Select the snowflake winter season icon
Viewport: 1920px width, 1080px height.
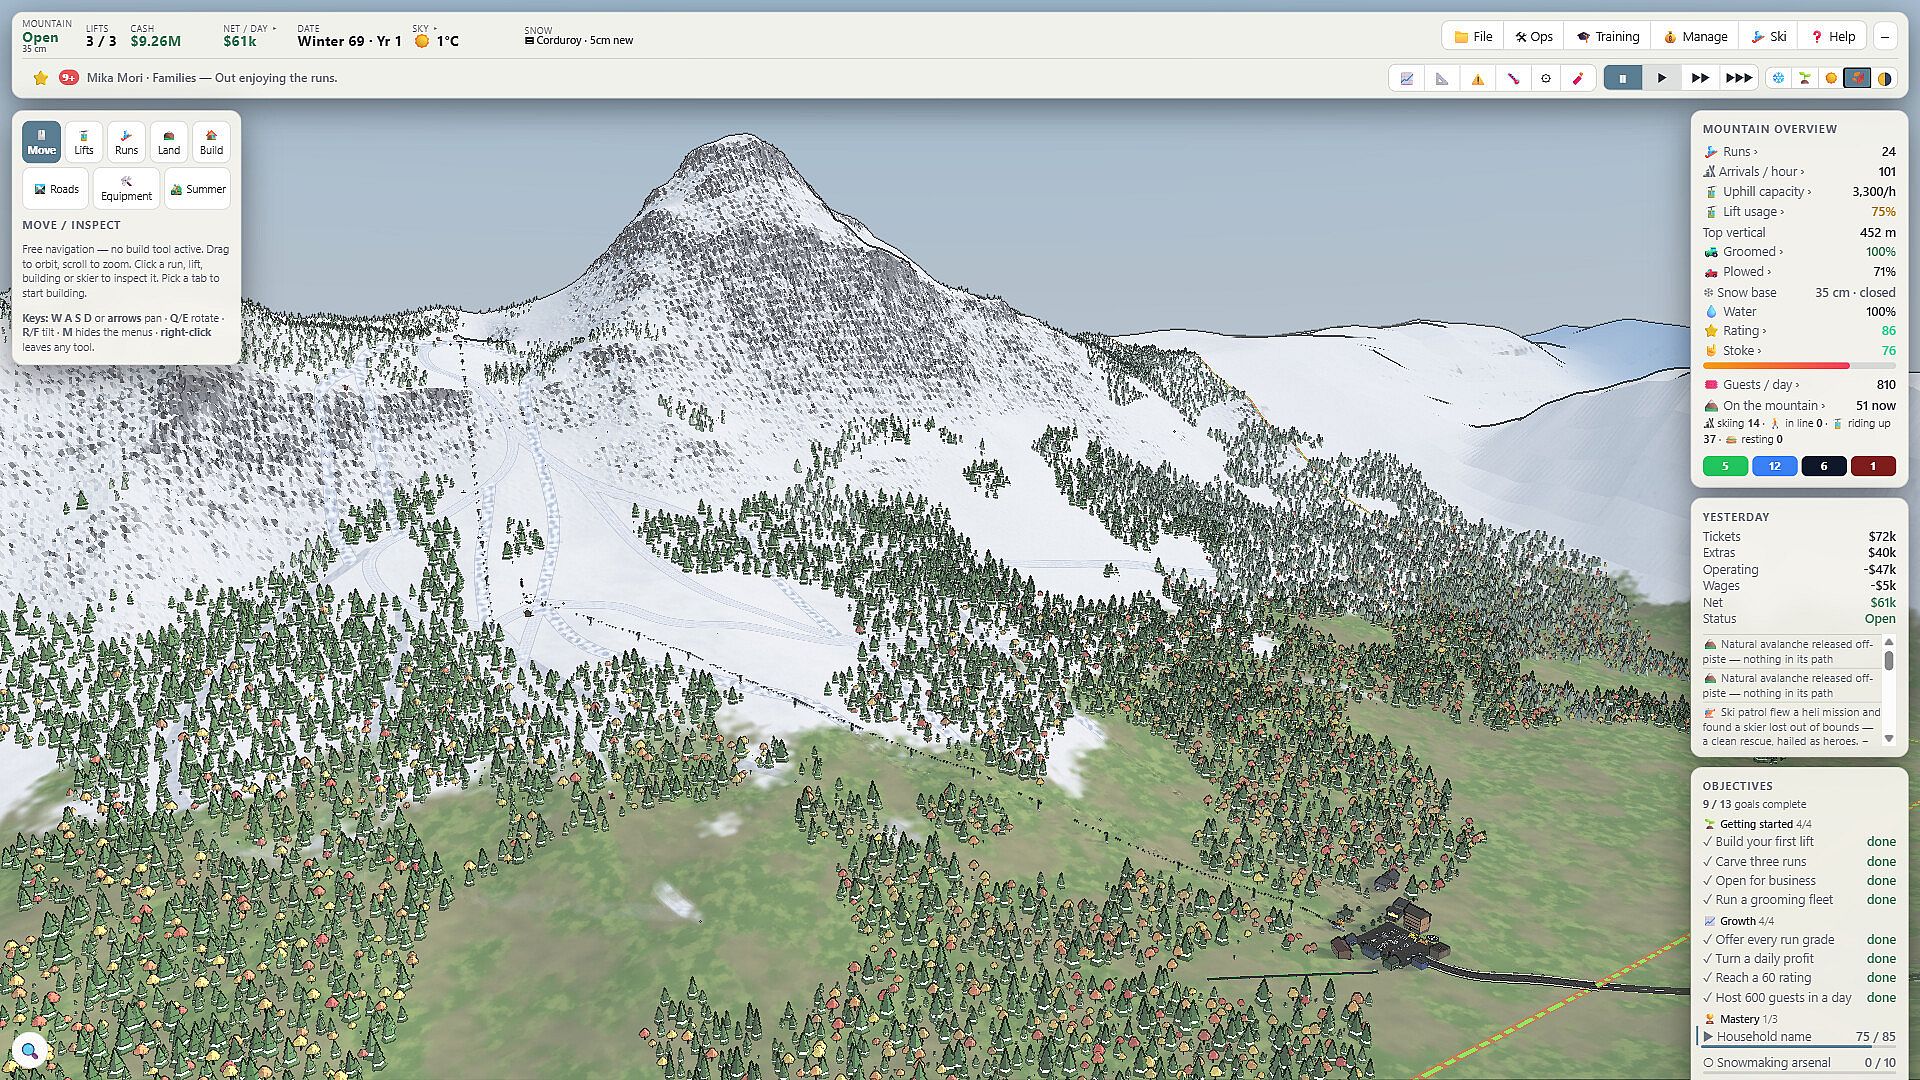tap(1778, 78)
